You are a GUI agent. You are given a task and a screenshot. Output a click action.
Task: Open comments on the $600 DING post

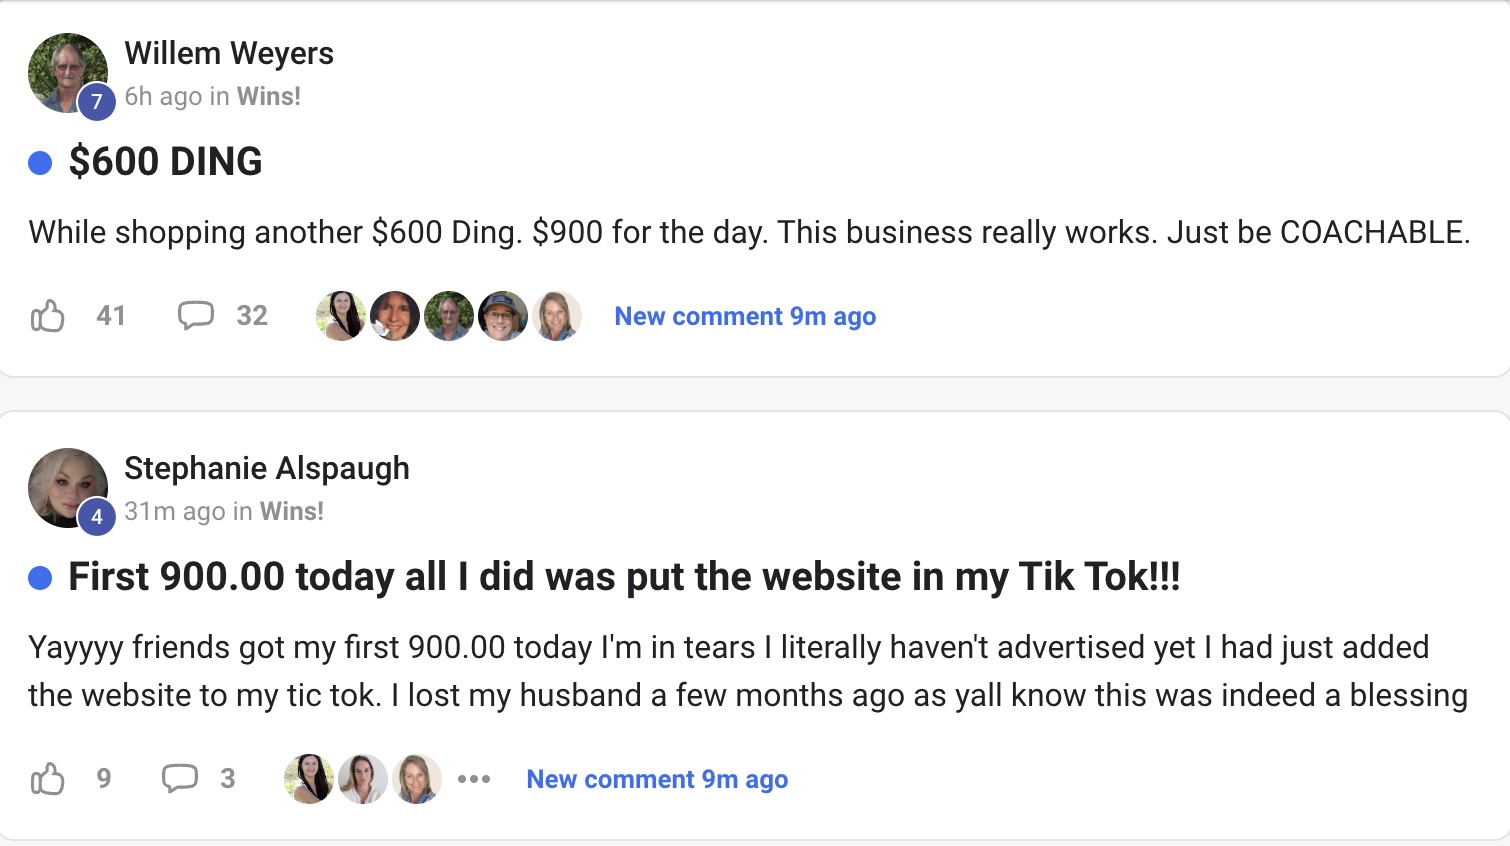tap(196, 316)
